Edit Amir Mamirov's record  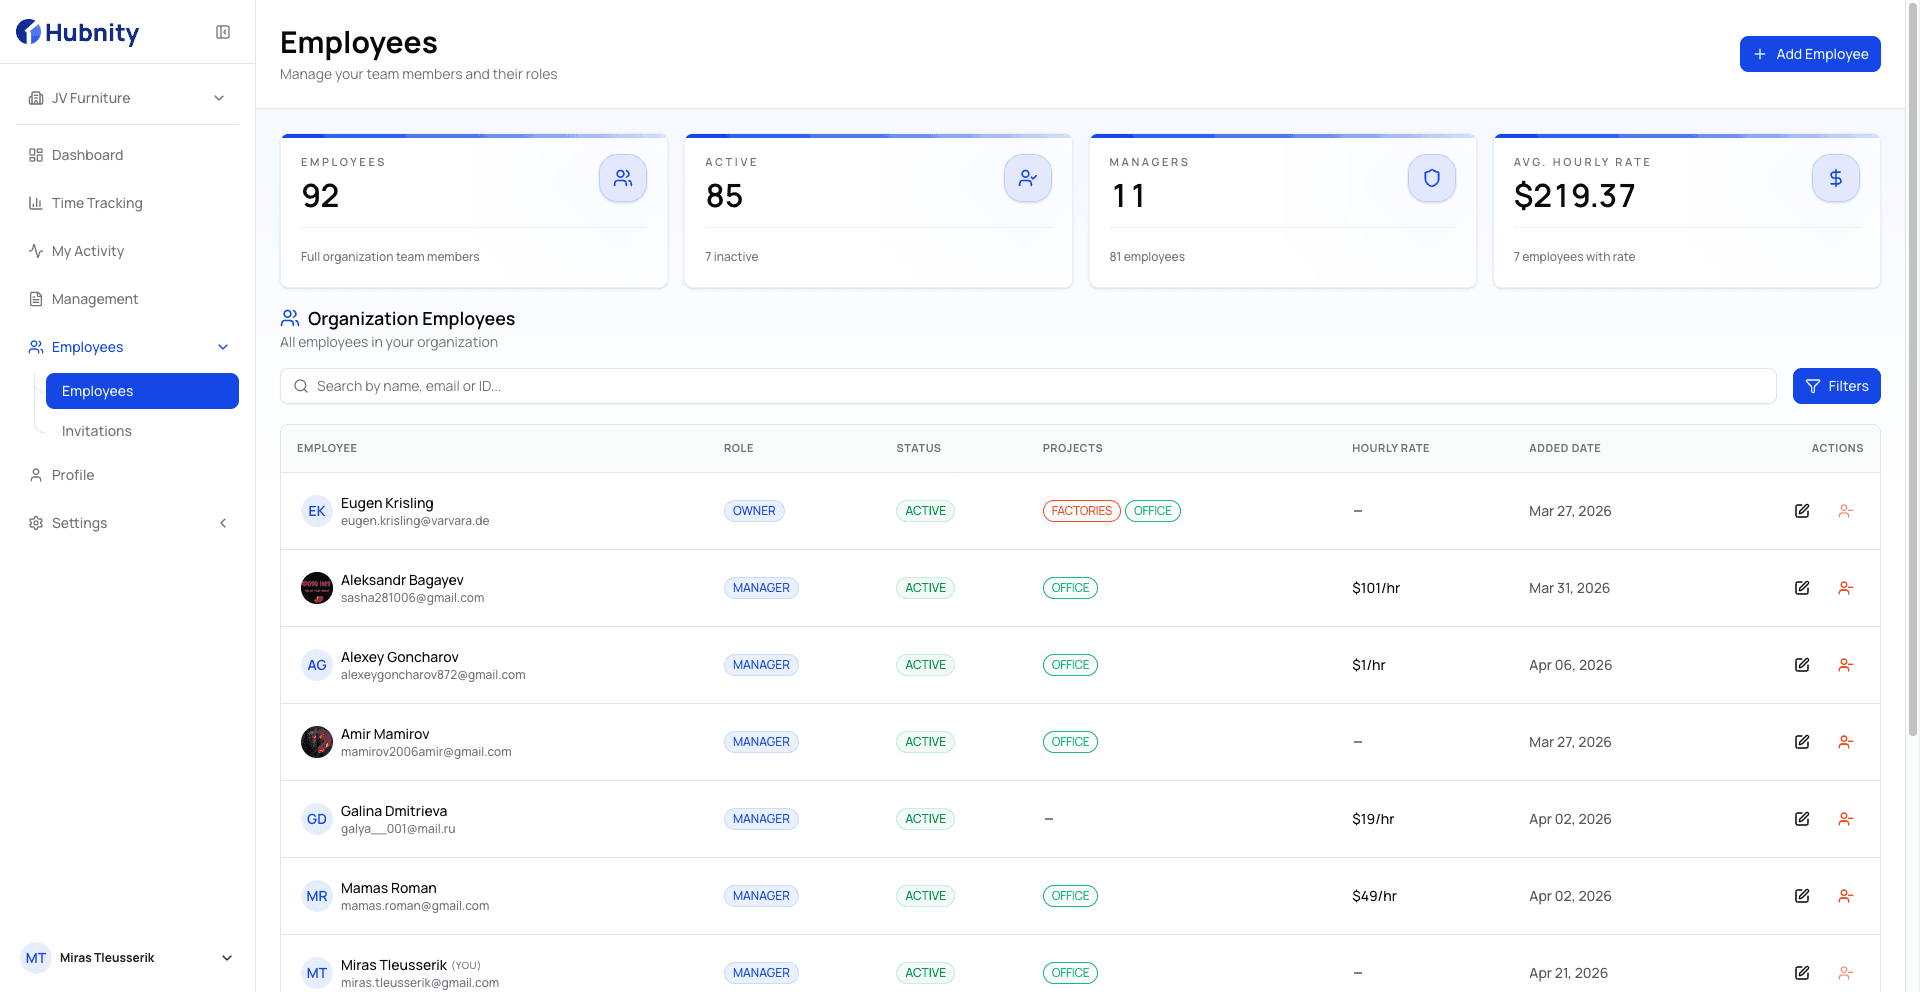[x=1802, y=742]
